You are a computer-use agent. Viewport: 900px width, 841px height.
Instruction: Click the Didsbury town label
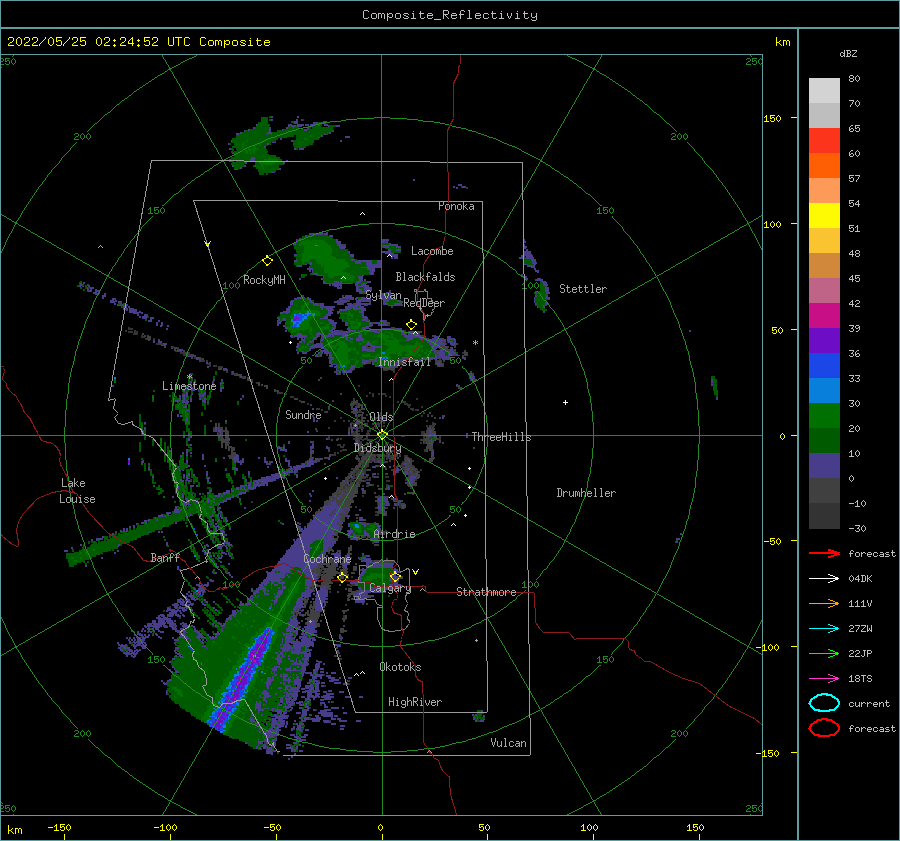point(377,448)
